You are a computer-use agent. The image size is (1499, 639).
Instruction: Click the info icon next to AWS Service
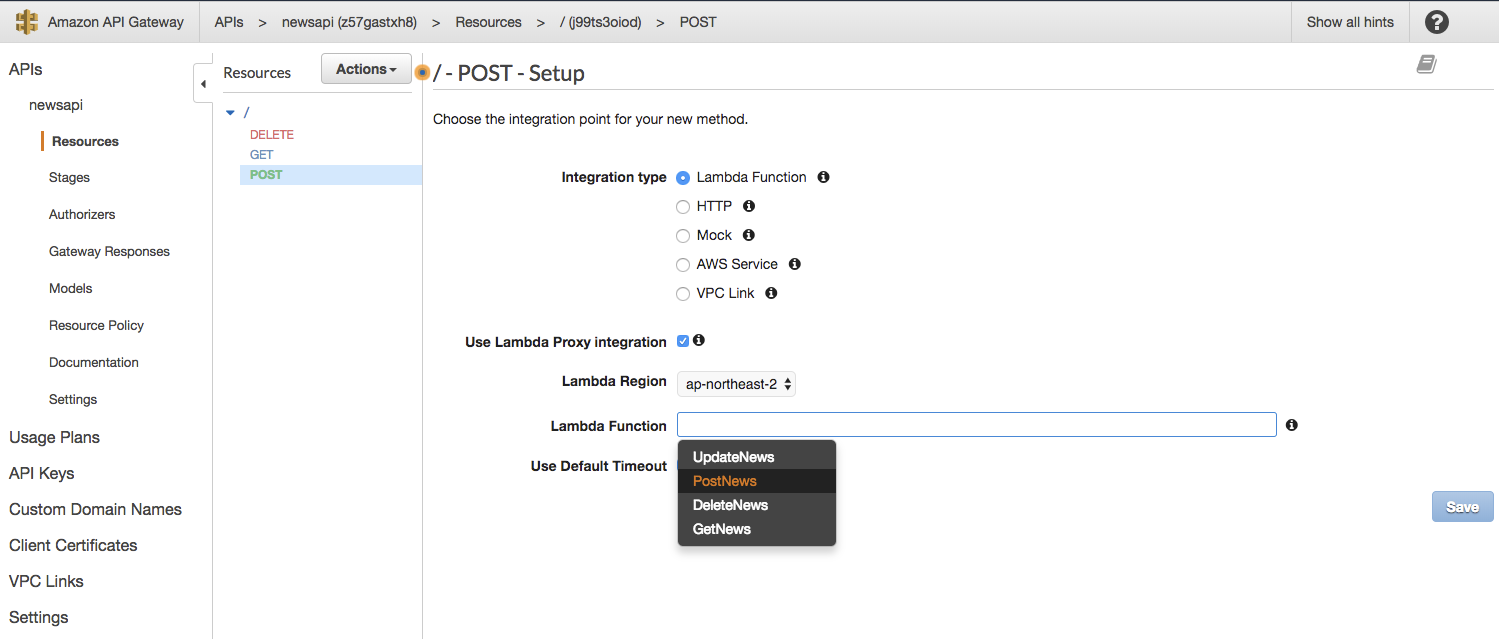pyautogui.click(x=795, y=264)
